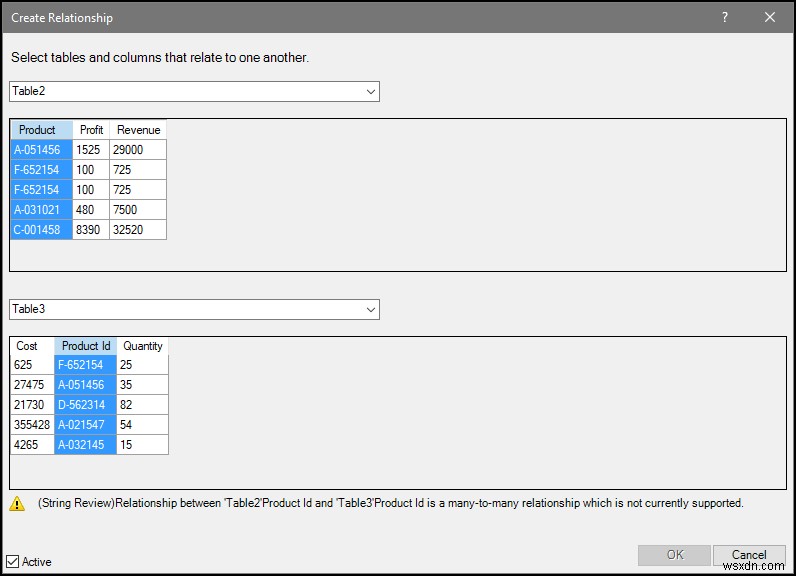Click cell A-031021 in Product column
Screen dimensions: 796x576
pos(42,210)
